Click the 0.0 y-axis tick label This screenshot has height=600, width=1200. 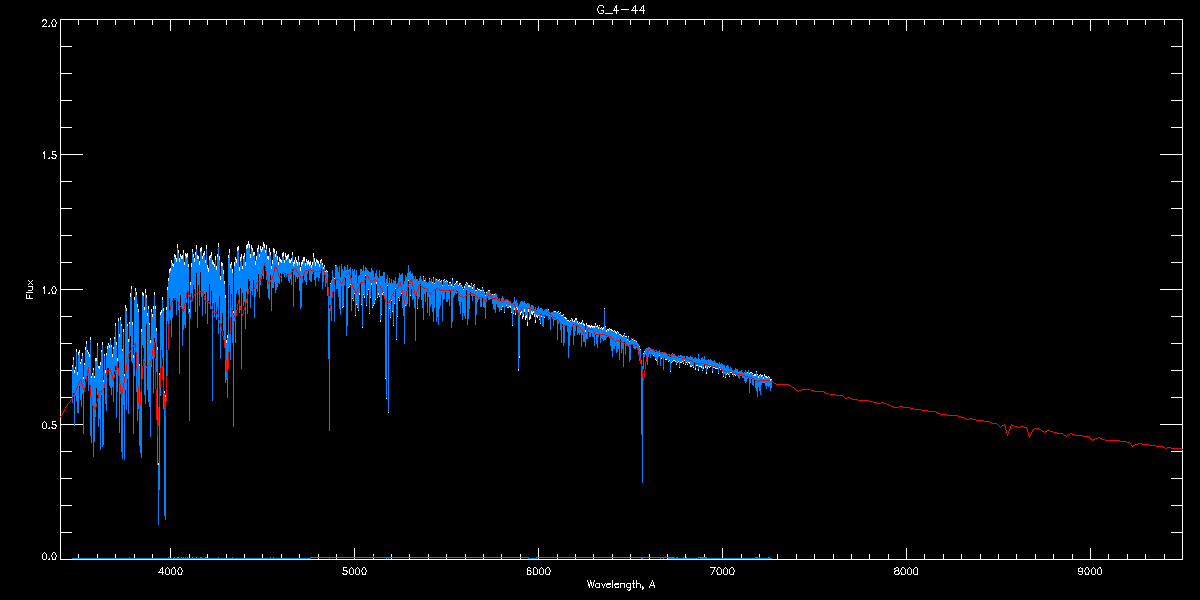click(48, 555)
